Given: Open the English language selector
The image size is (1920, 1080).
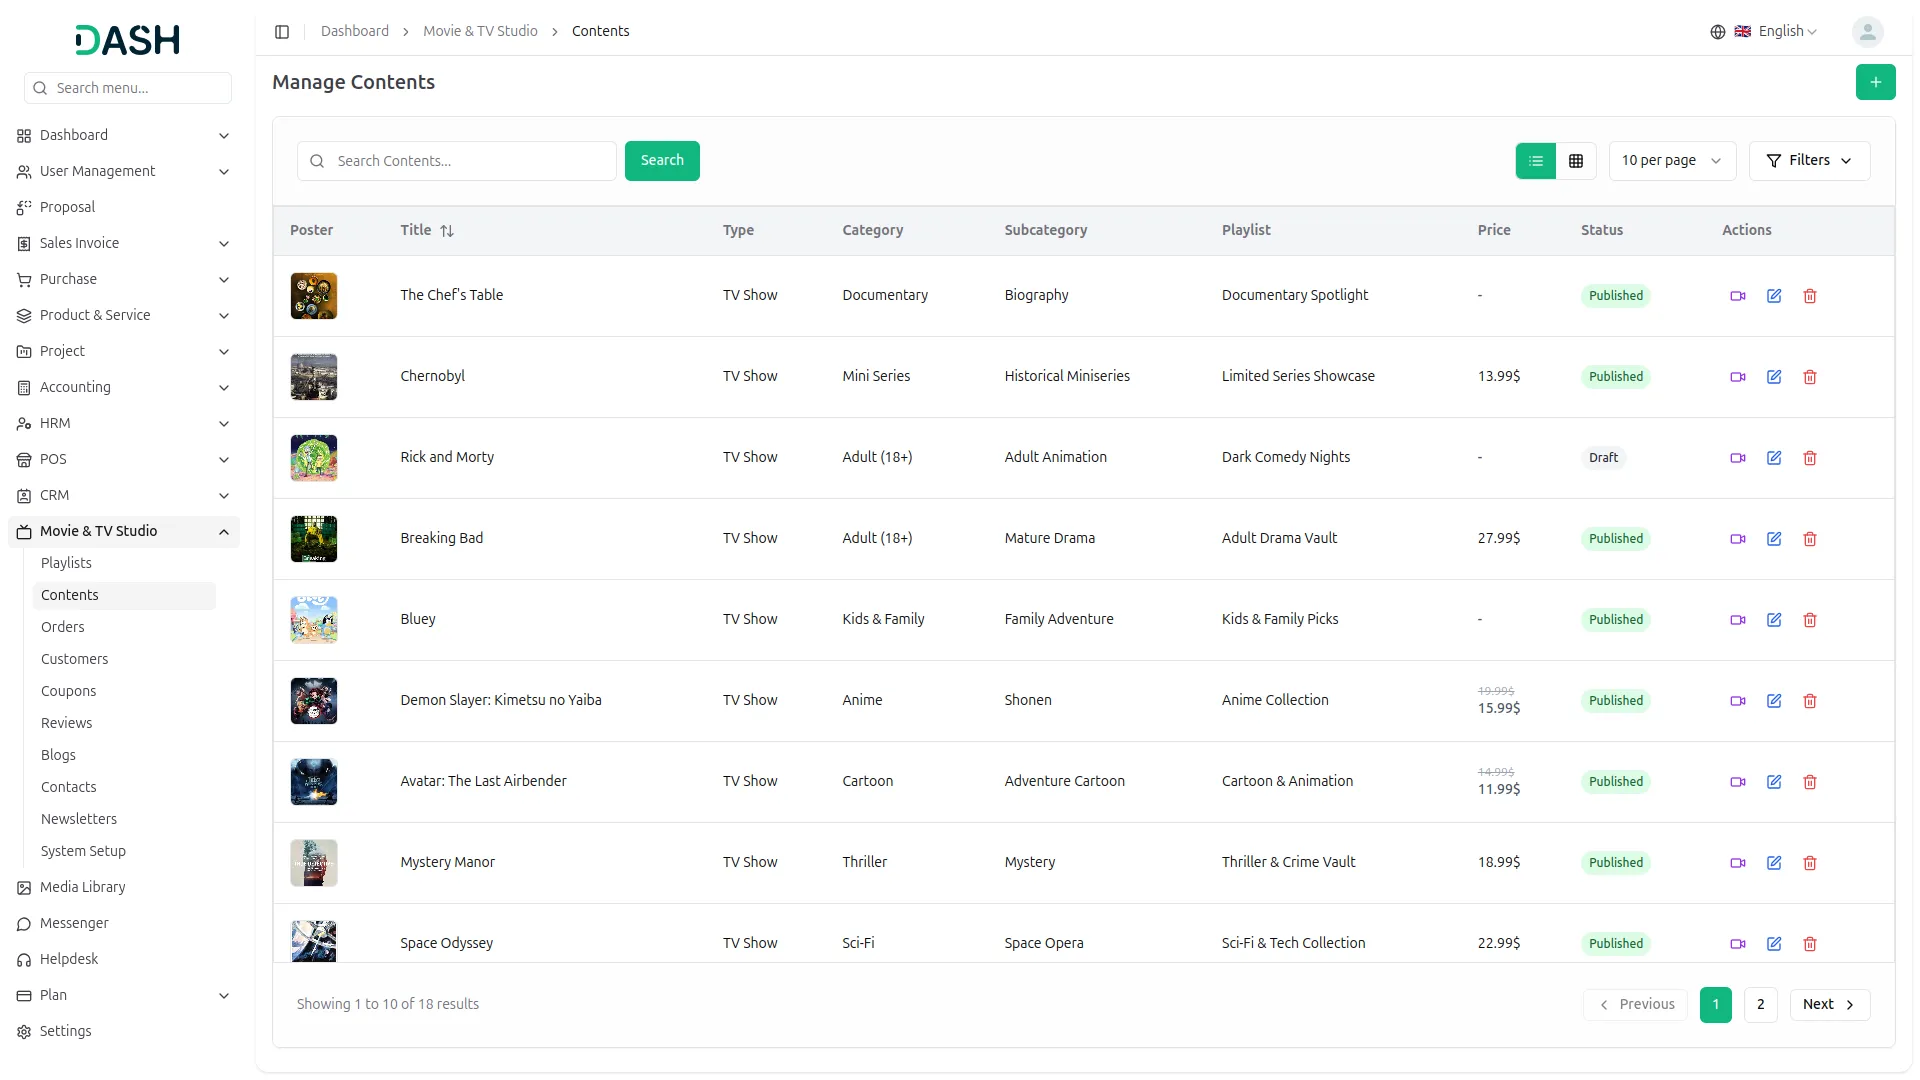Looking at the screenshot, I should tap(1776, 32).
